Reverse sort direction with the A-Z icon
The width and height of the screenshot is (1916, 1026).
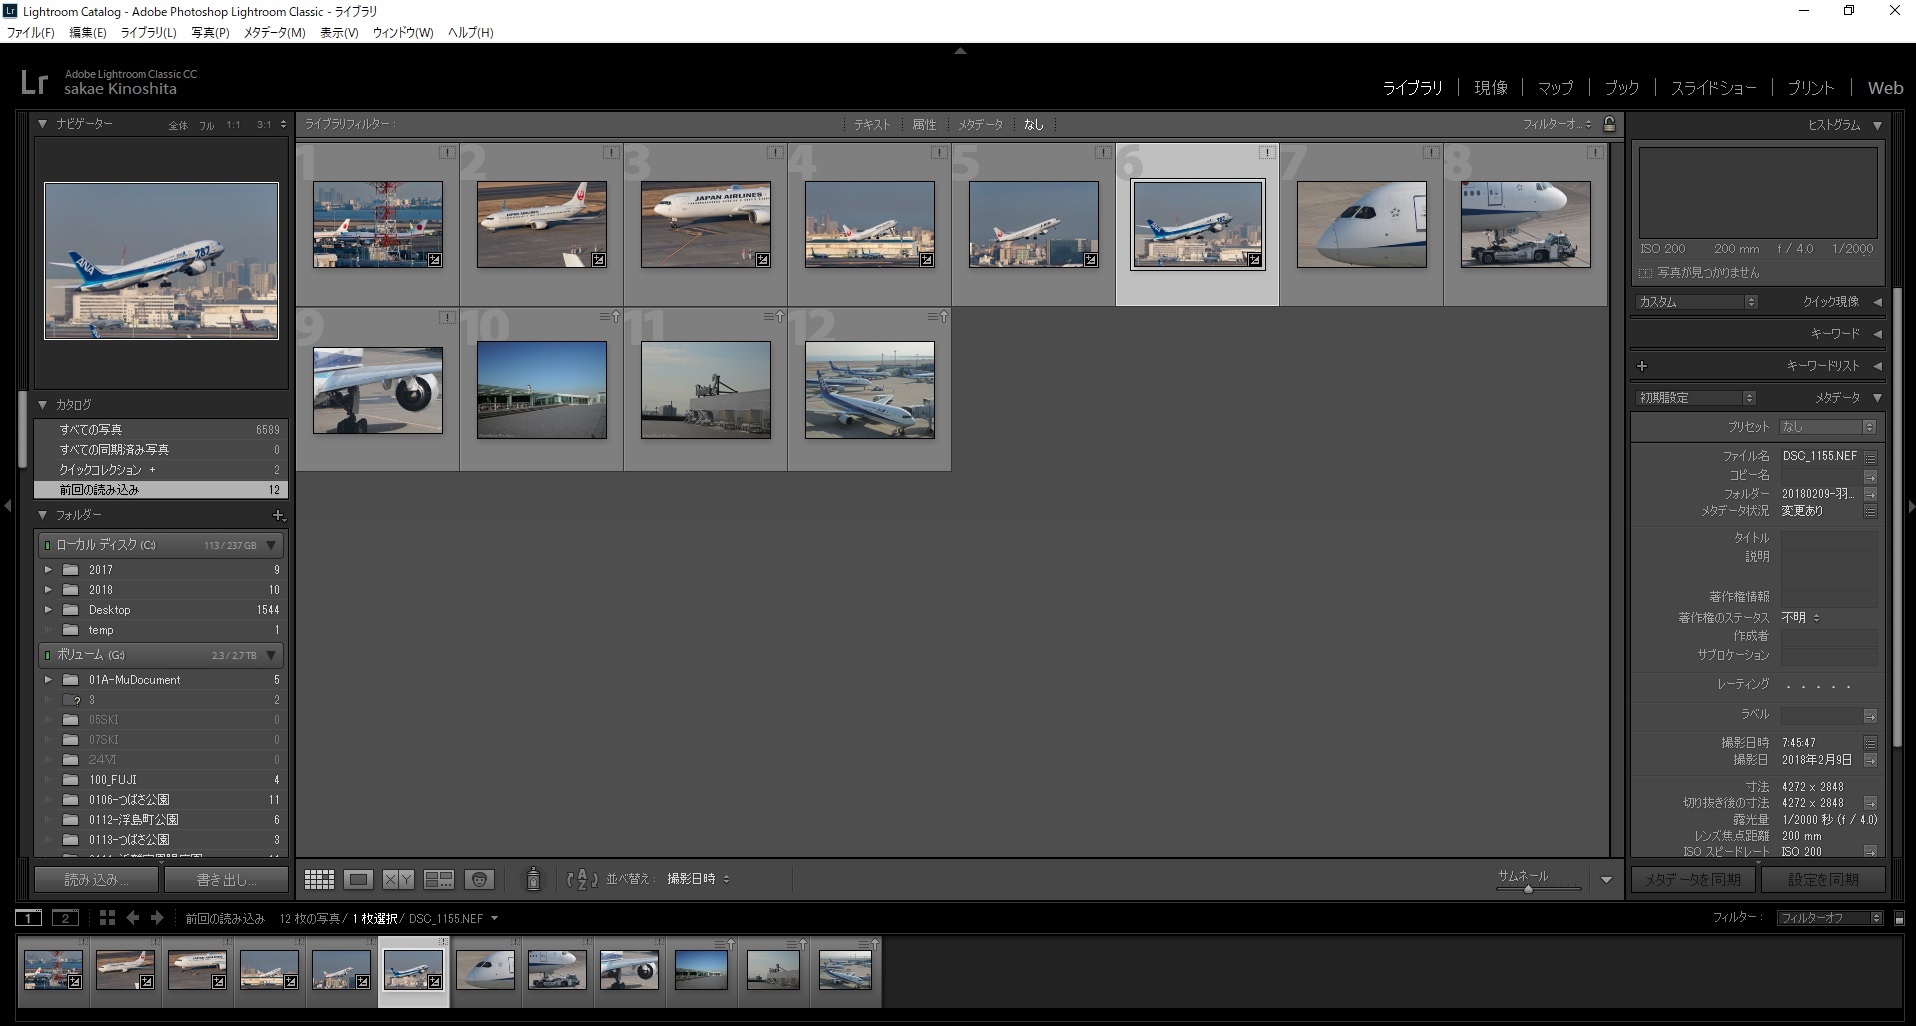[582, 879]
